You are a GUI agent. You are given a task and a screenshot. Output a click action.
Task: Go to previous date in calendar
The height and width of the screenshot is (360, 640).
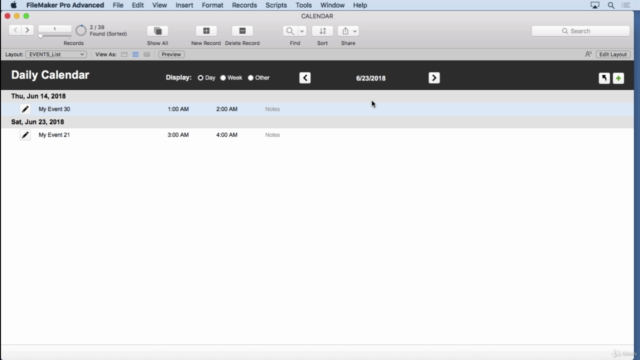[305, 78]
